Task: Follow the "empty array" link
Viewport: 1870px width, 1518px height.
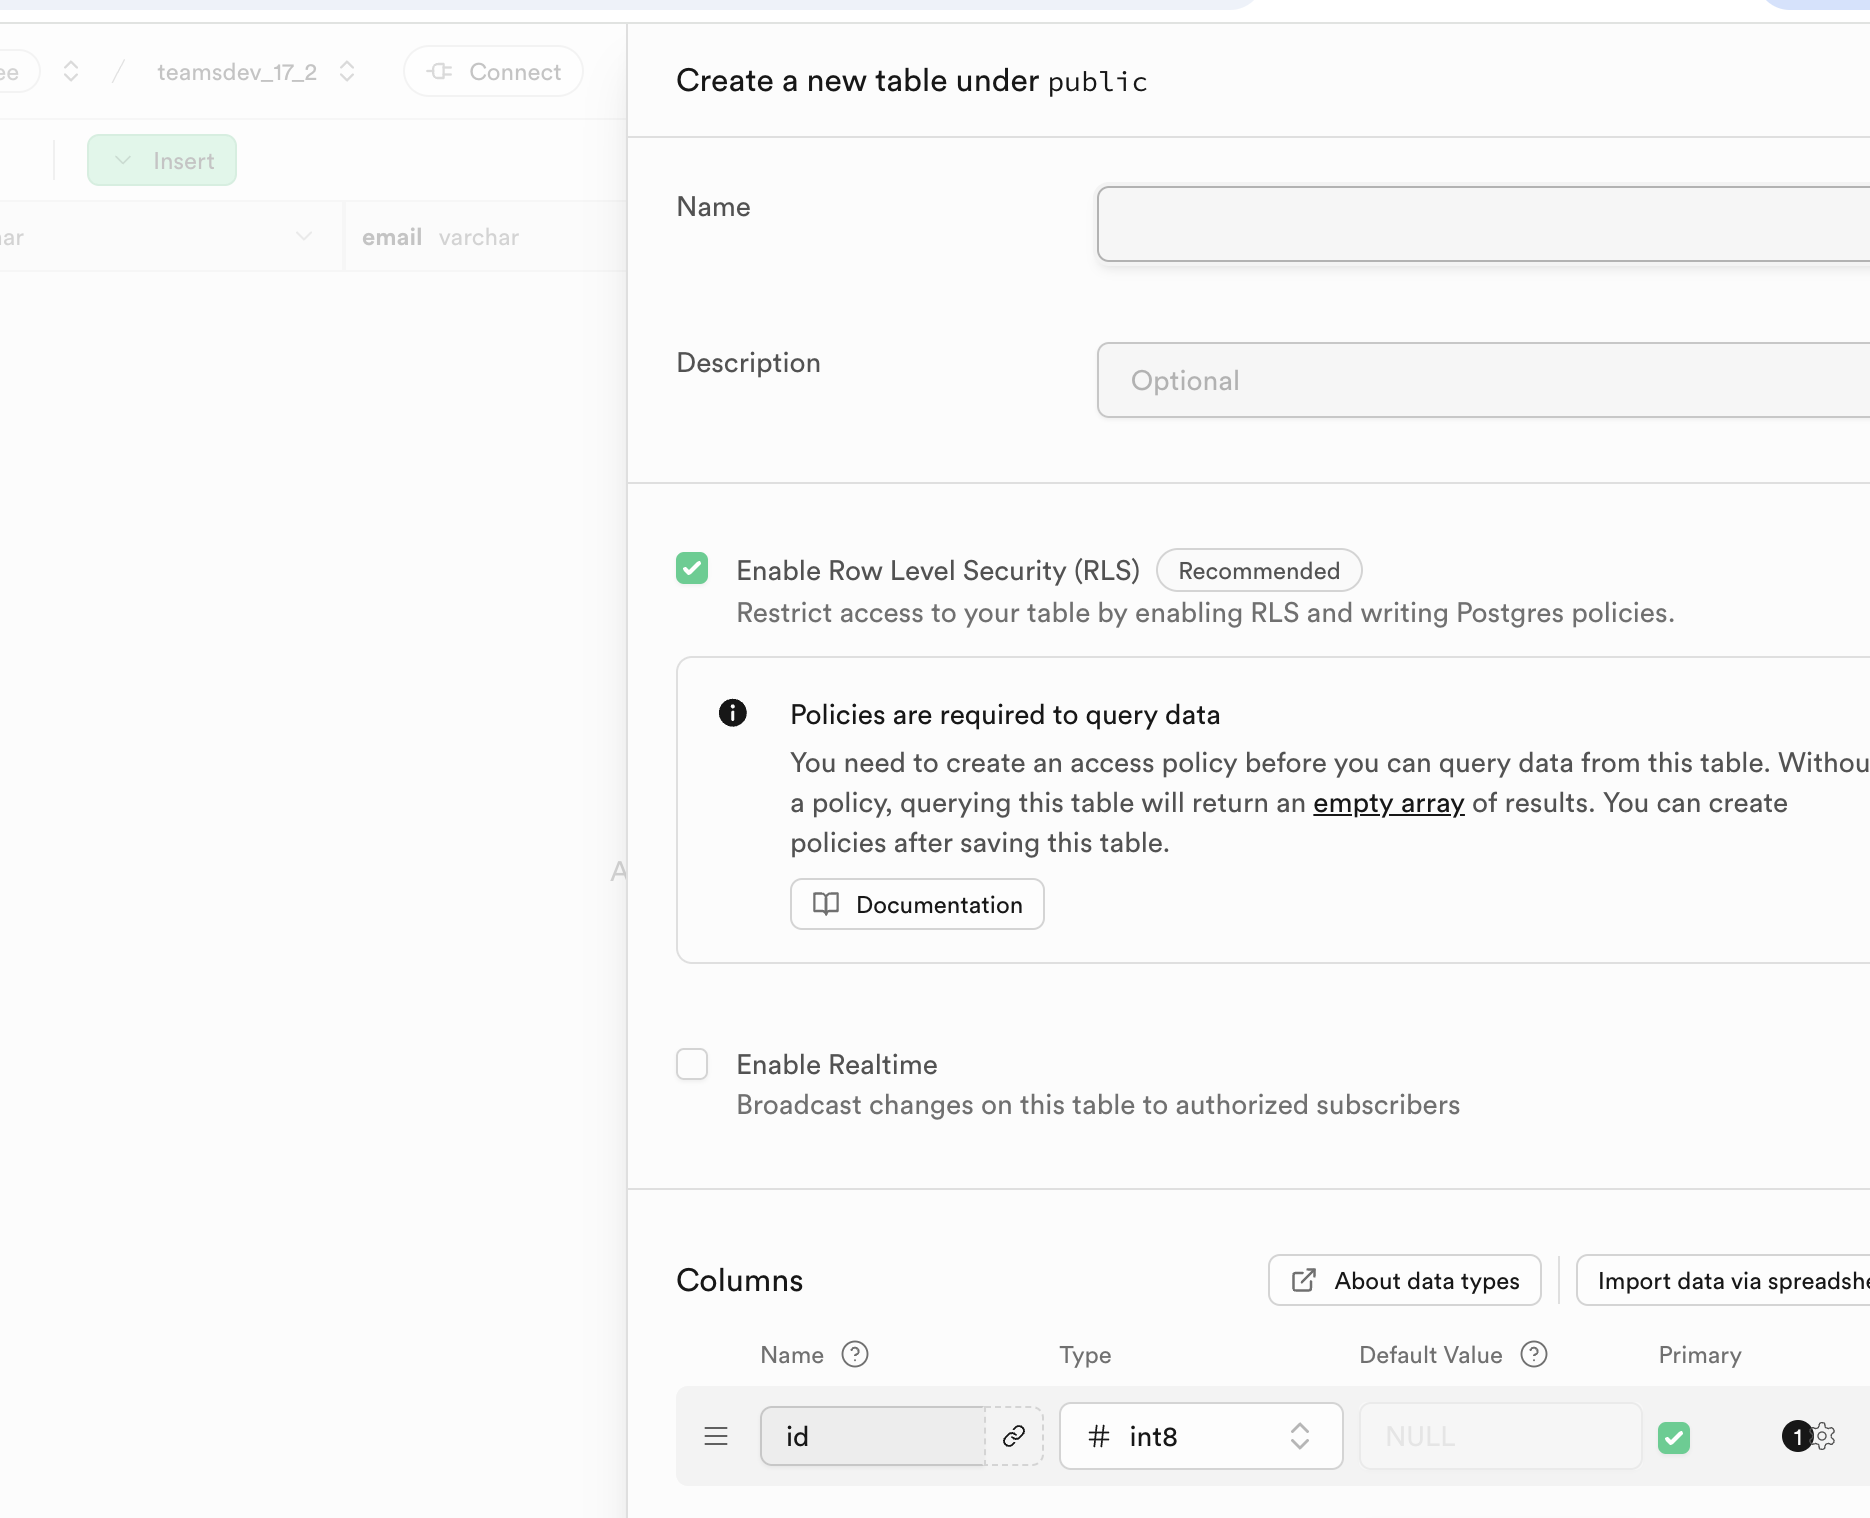Action: [x=1388, y=803]
